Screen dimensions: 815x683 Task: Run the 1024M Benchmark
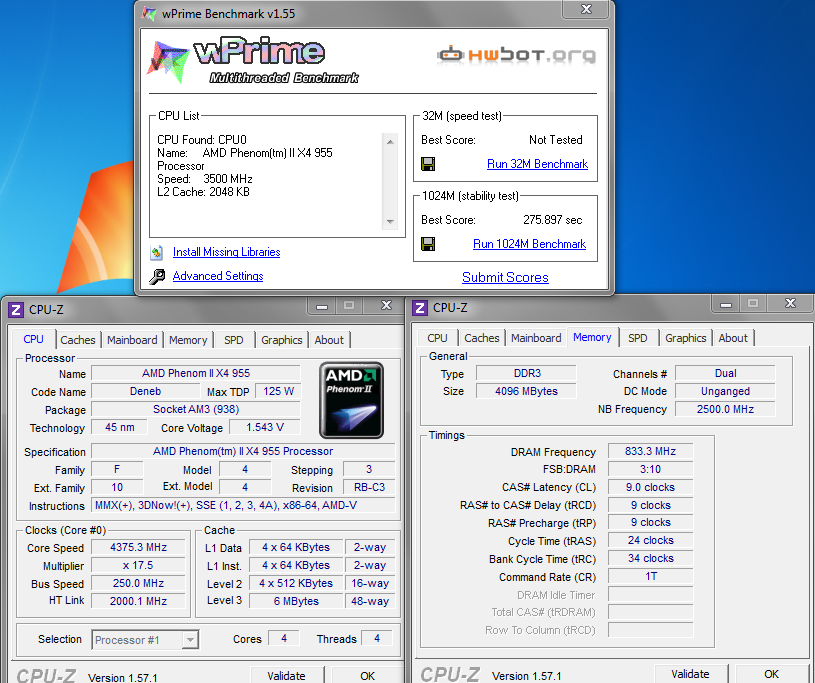click(x=529, y=244)
